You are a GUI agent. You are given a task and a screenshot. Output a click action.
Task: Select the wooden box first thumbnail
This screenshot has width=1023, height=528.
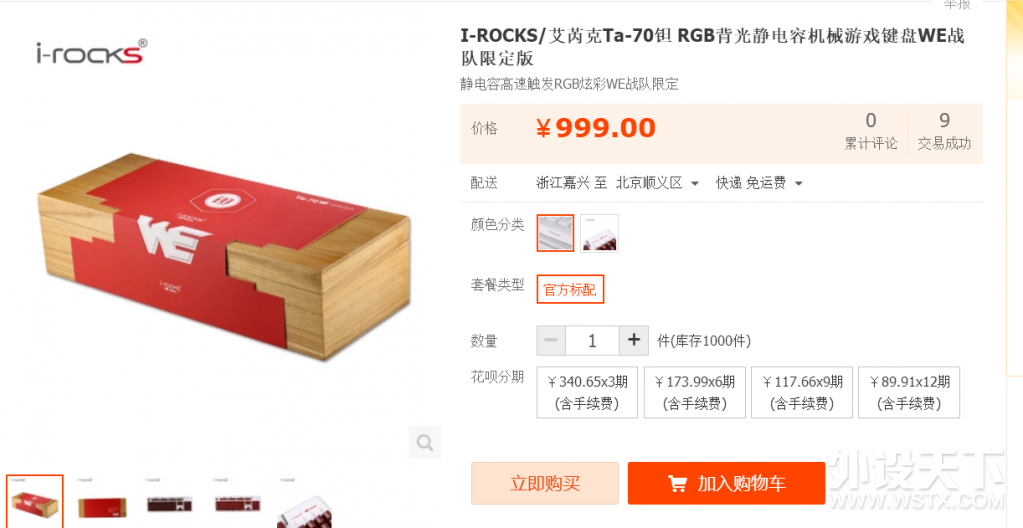coord(35,501)
